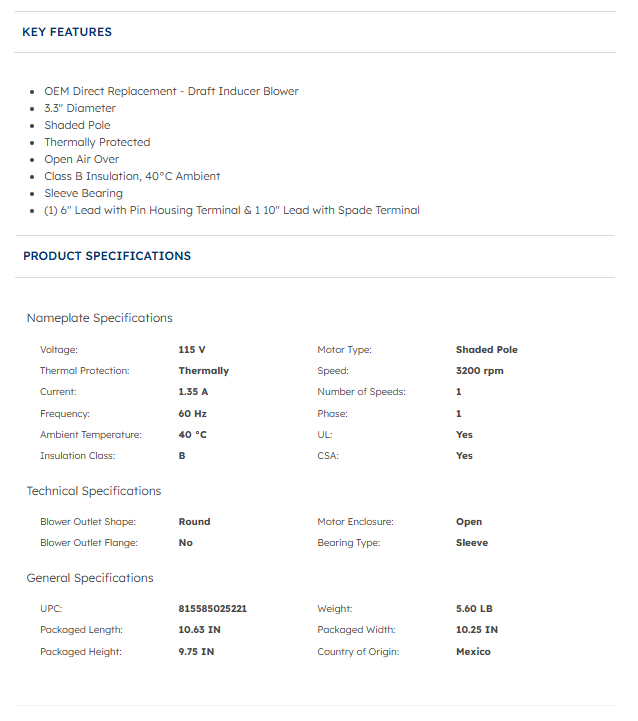Click the UPC value 815585025221
The height and width of the screenshot is (721, 638).
coord(212,608)
